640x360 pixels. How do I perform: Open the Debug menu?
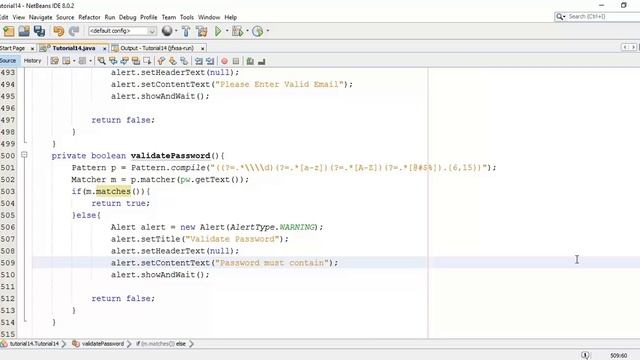tap(127, 17)
